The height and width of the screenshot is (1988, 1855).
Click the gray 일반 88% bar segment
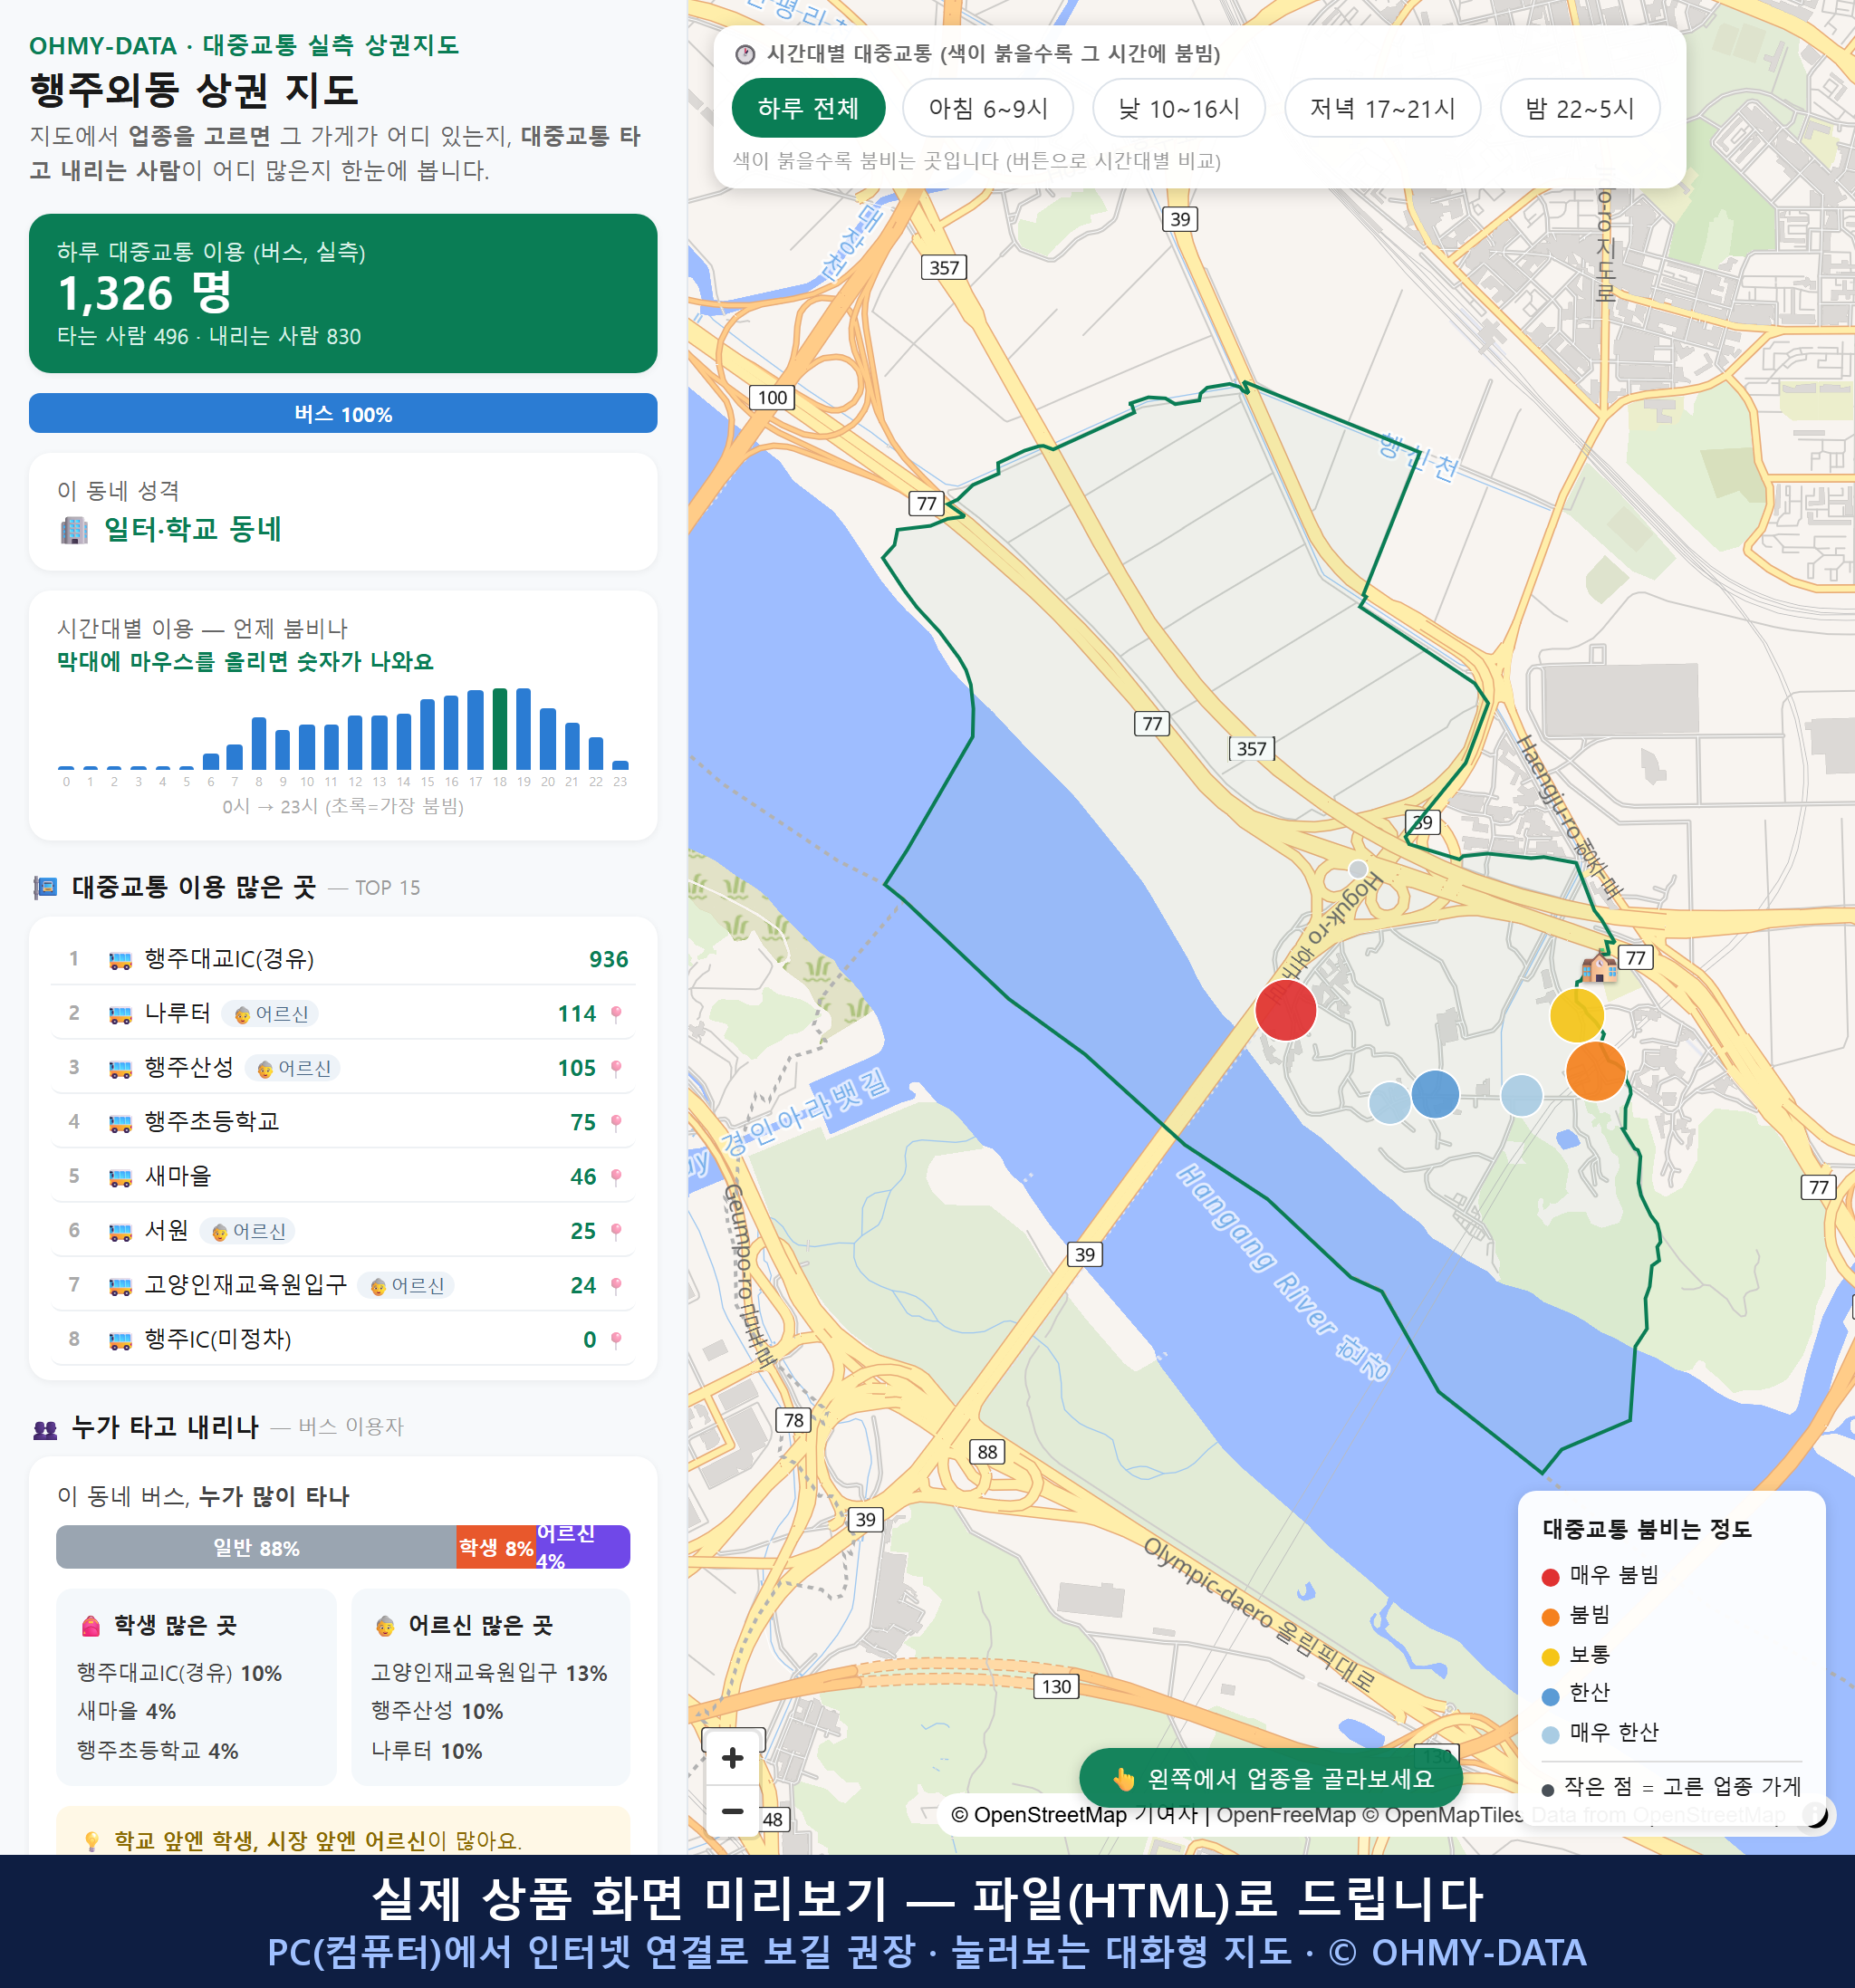256,1547
